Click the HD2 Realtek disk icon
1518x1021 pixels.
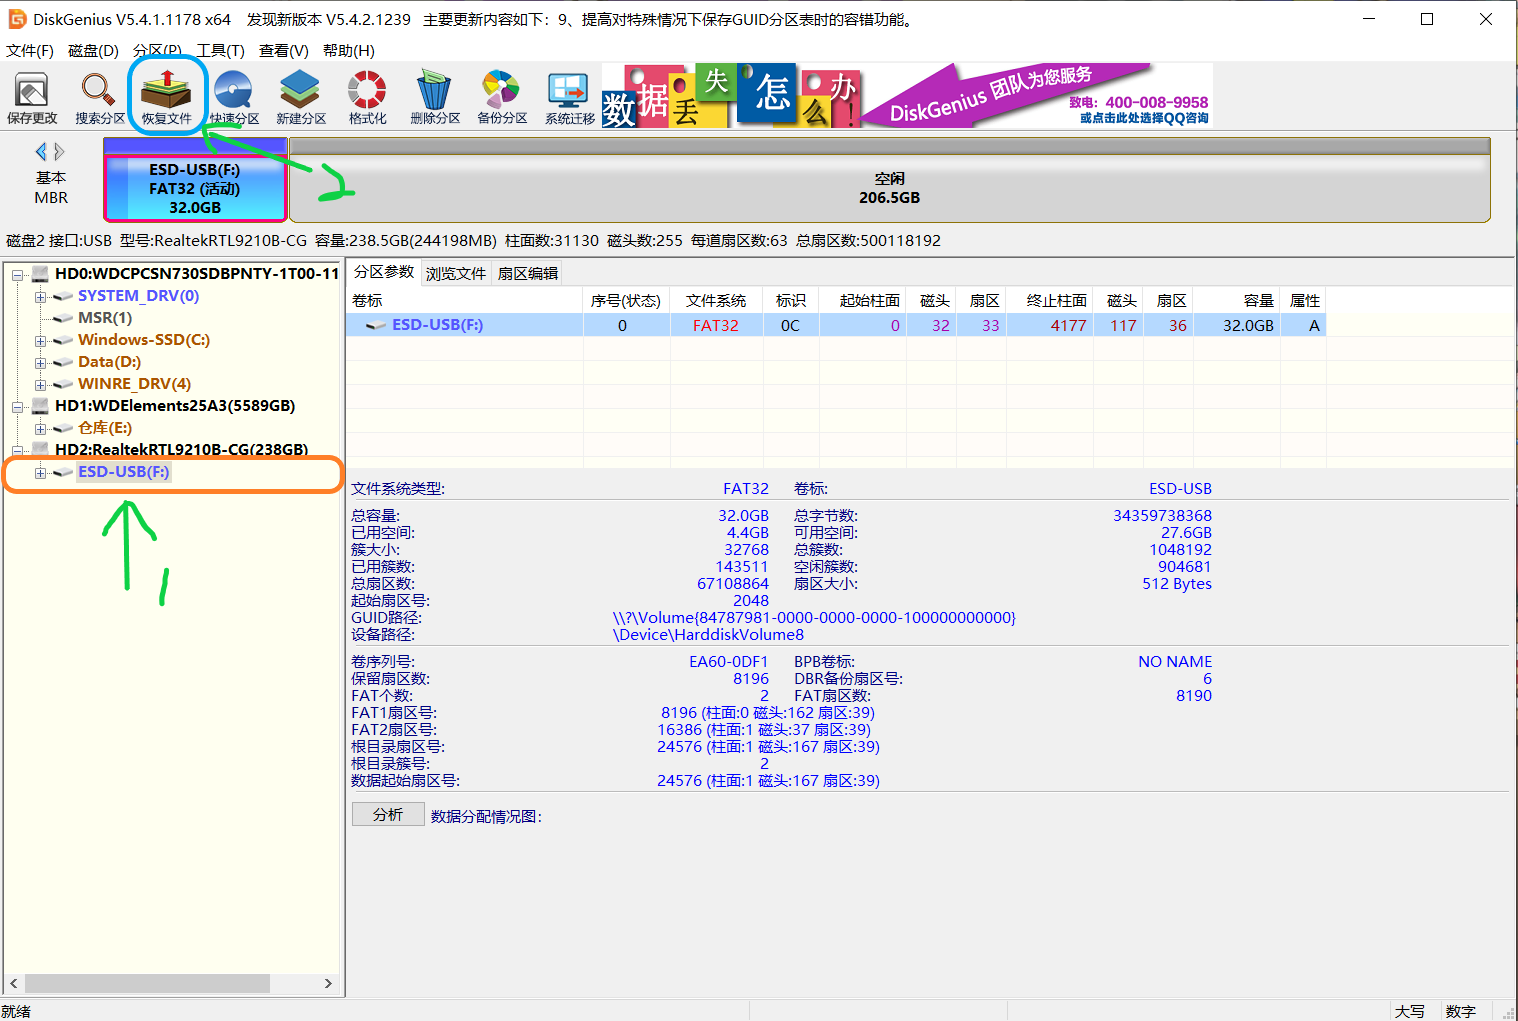click(x=40, y=449)
